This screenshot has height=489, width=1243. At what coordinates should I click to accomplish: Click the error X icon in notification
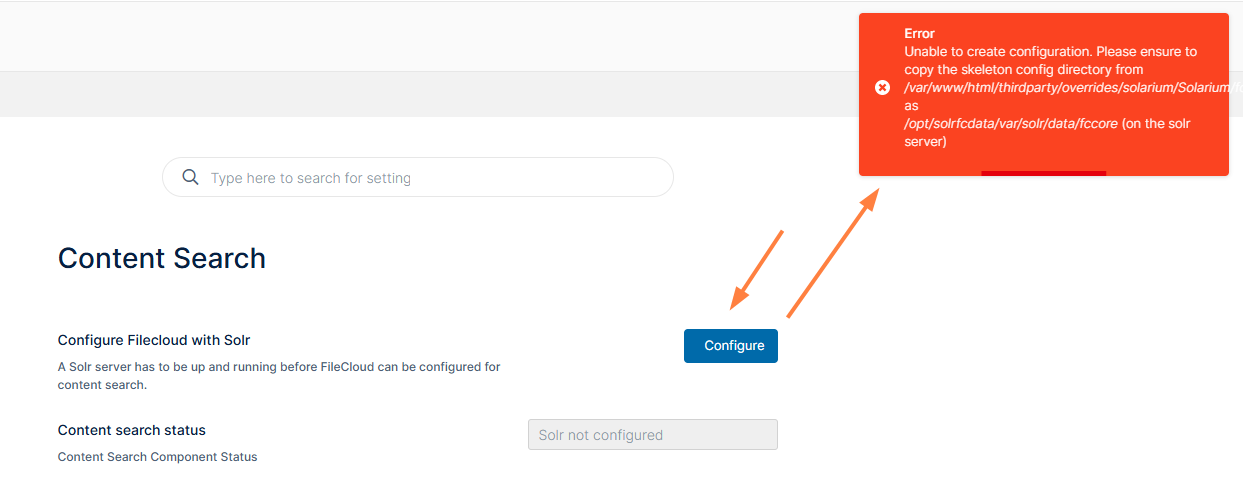tap(882, 88)
